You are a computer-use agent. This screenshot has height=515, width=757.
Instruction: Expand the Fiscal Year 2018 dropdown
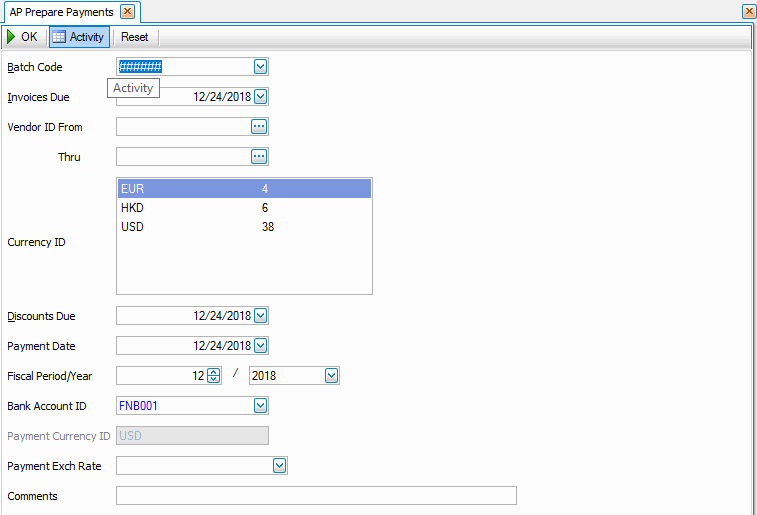(x=331, y=376)
